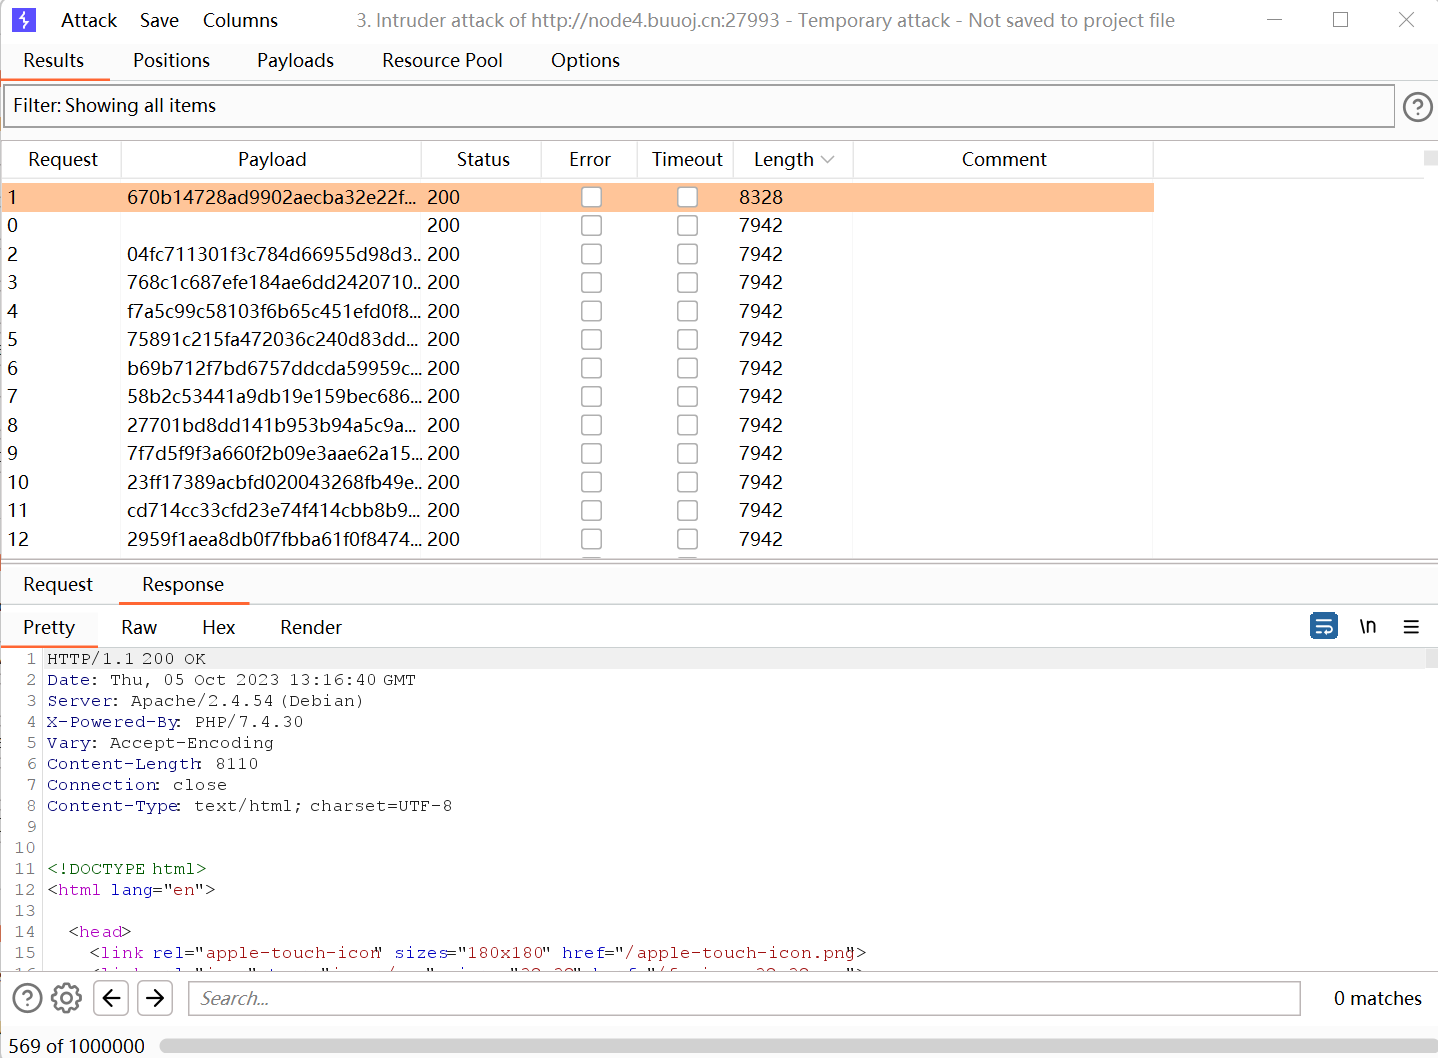Switch to the Request message tab

point(58,585)
